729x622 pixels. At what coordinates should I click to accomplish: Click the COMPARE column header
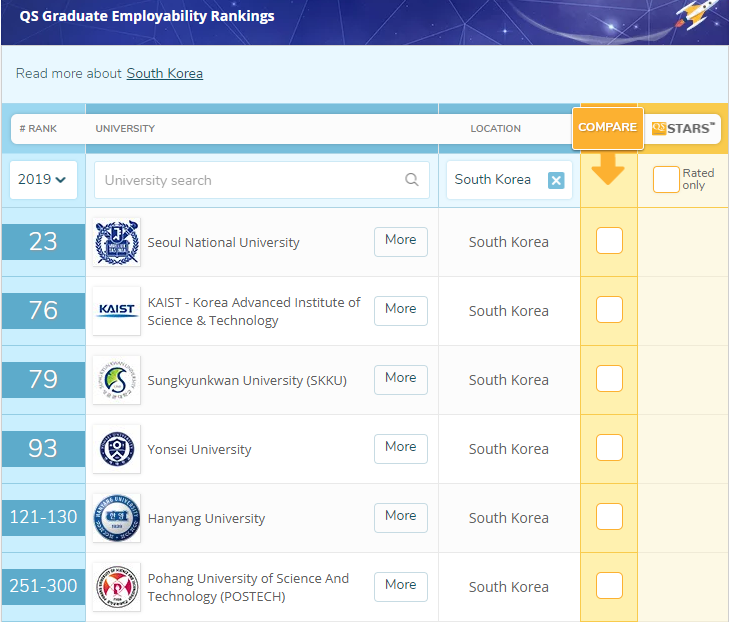pyautogui.click(x=607, y=128)
